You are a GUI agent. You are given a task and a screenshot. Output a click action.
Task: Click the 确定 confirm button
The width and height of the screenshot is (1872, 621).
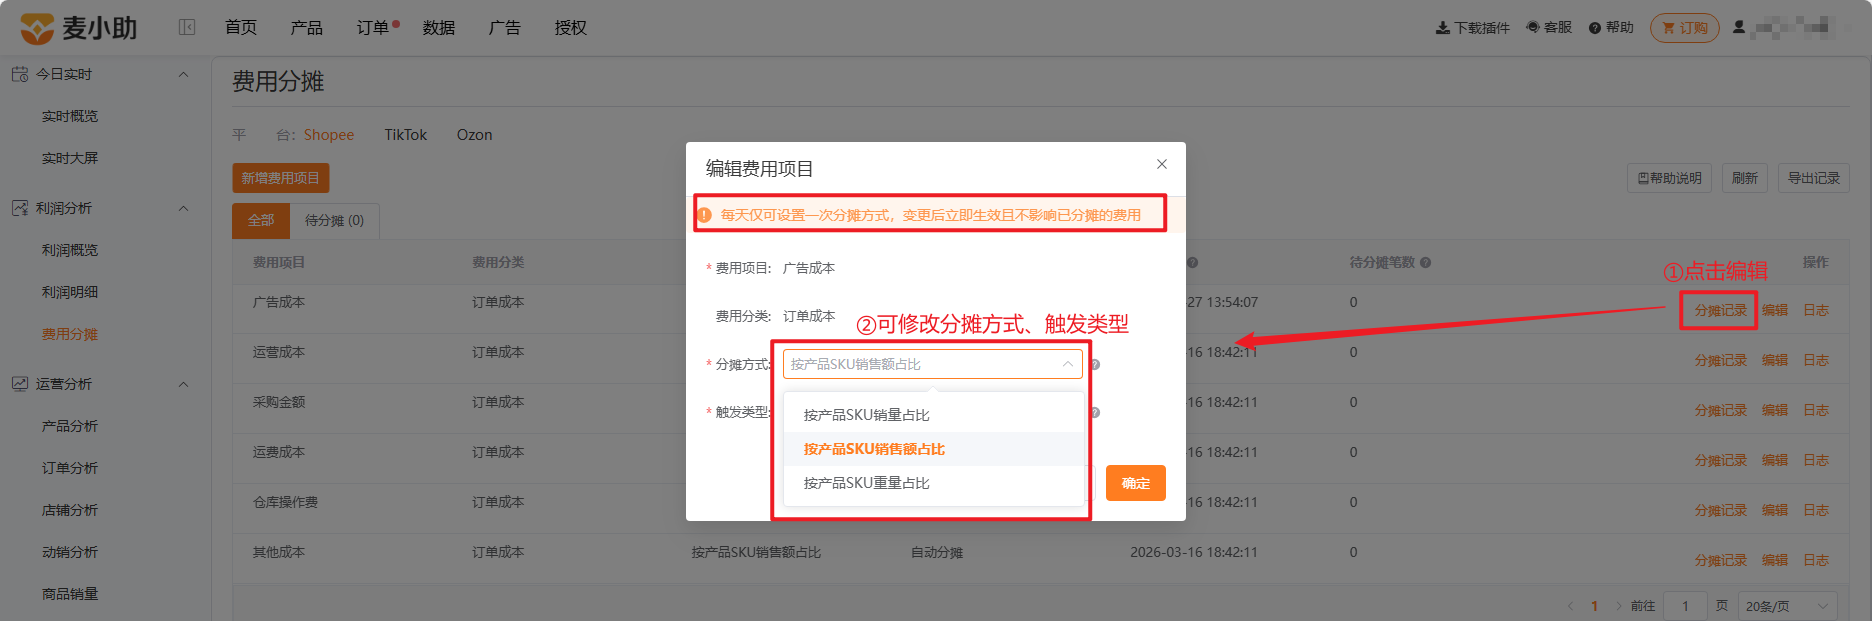1136,483
